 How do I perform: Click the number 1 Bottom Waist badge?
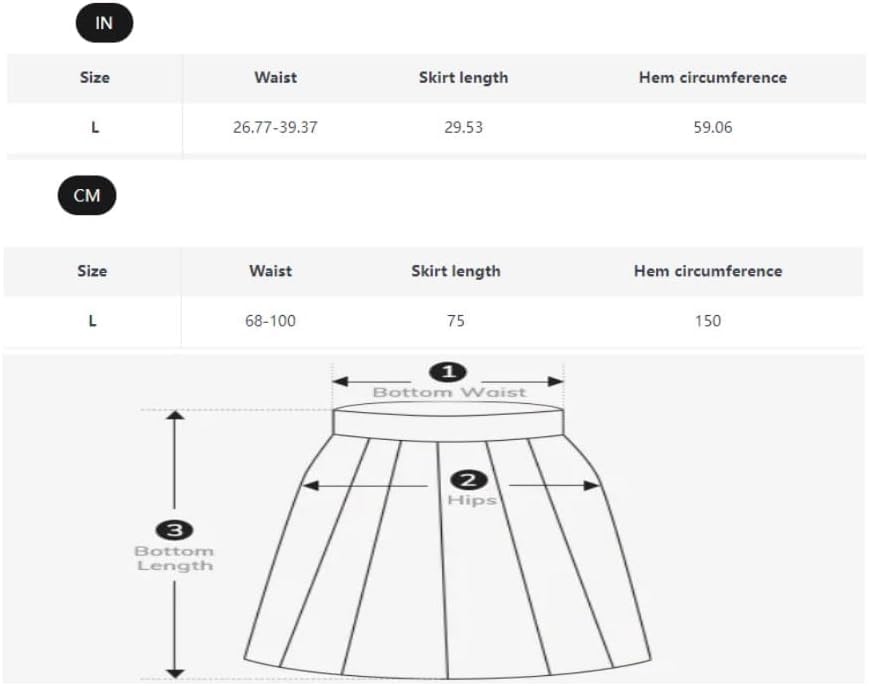[x=448, y=372]
